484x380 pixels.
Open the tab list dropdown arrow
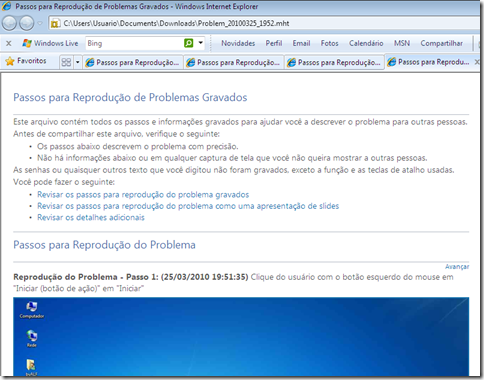78,62
